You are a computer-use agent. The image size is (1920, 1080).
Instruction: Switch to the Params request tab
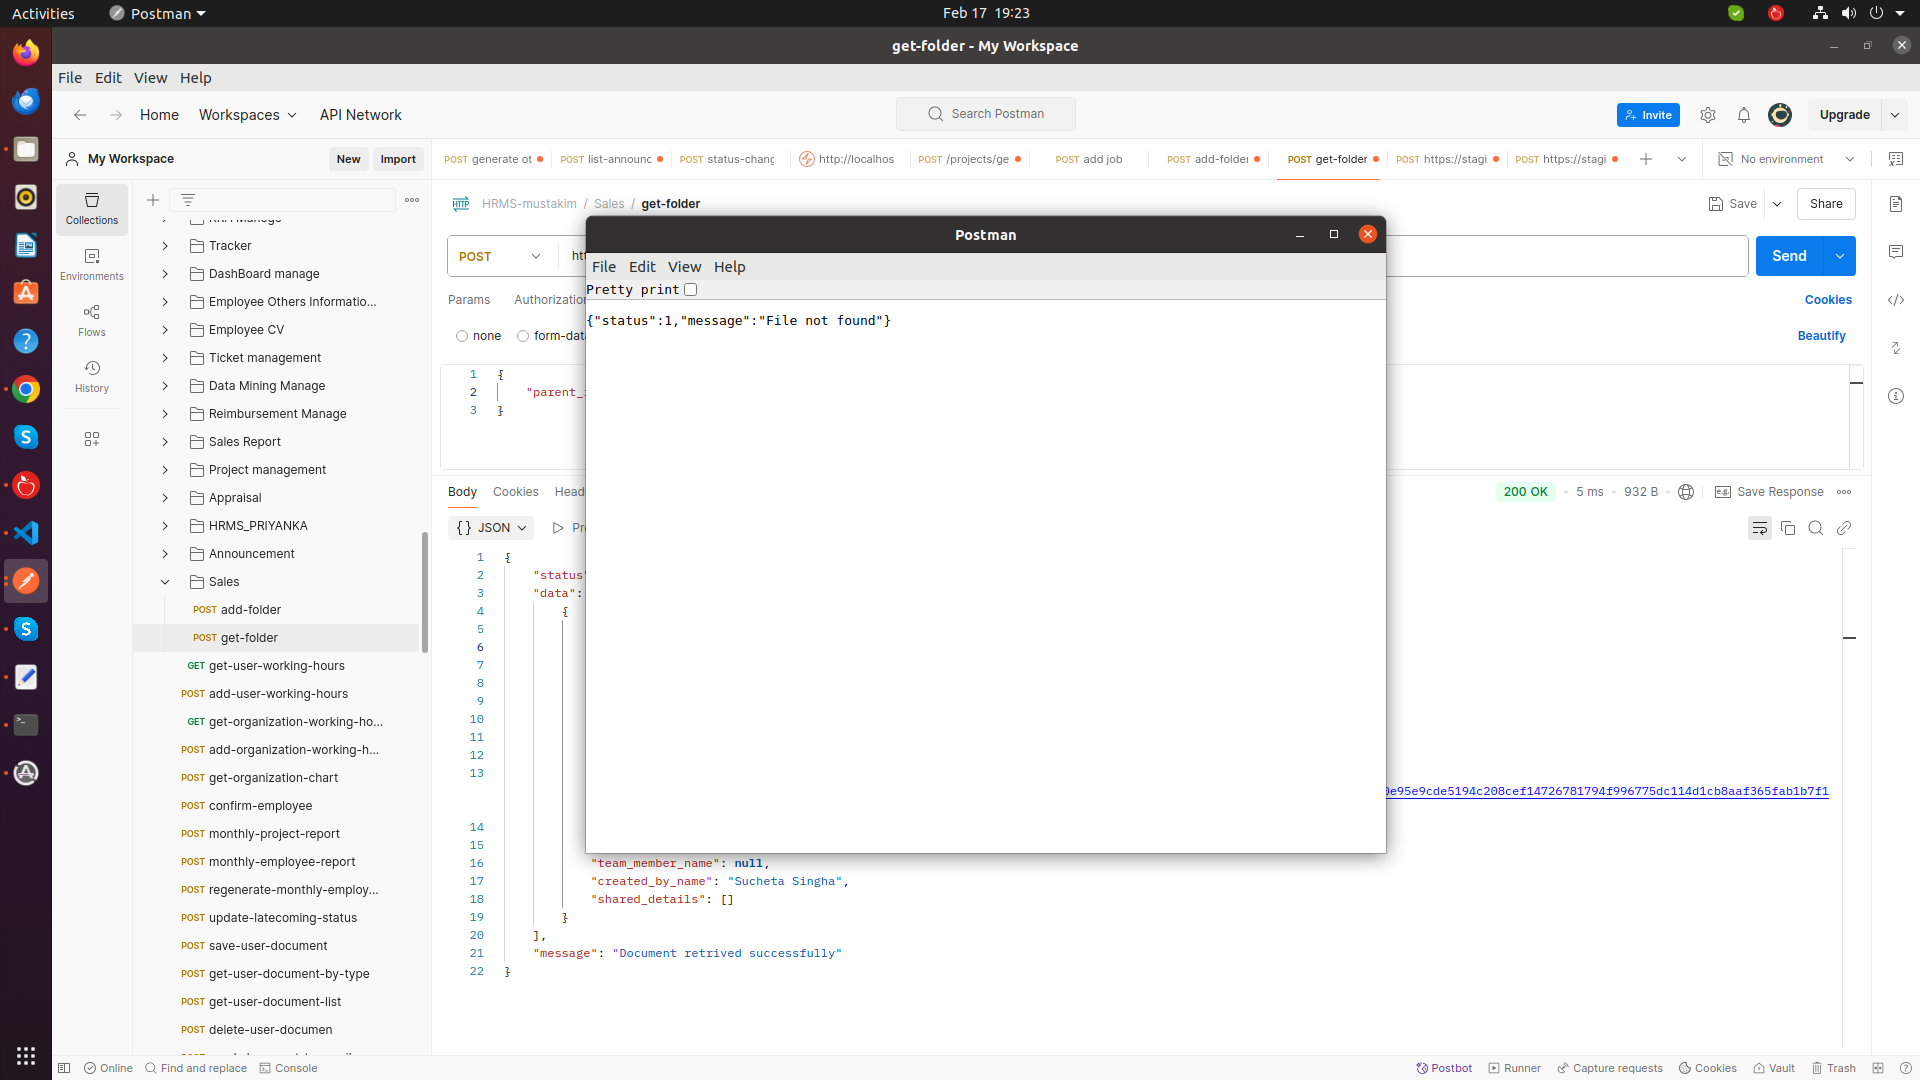coord(469,300)
